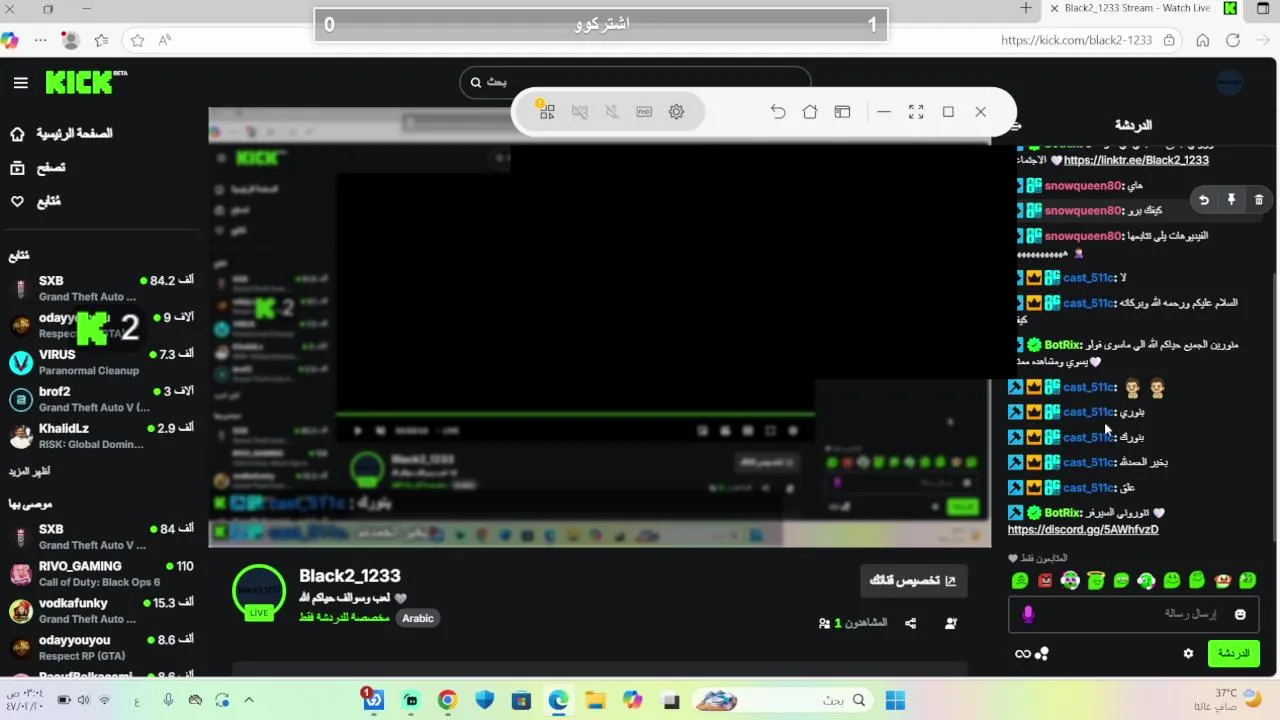The width and height of the screenshot is (1280, 720).
Task: Open the brof2 channel in followed list
Action: (100, 399)
